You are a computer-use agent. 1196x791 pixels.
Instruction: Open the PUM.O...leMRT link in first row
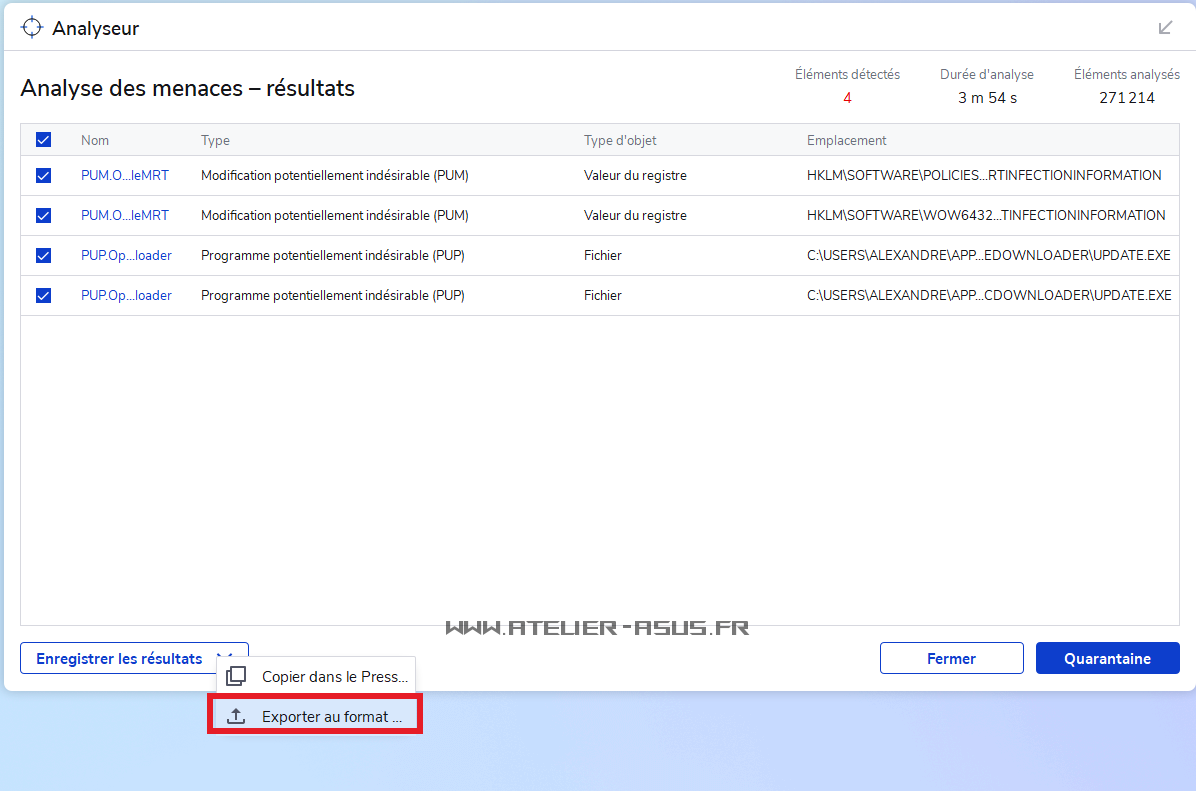[x=124, y=175]
